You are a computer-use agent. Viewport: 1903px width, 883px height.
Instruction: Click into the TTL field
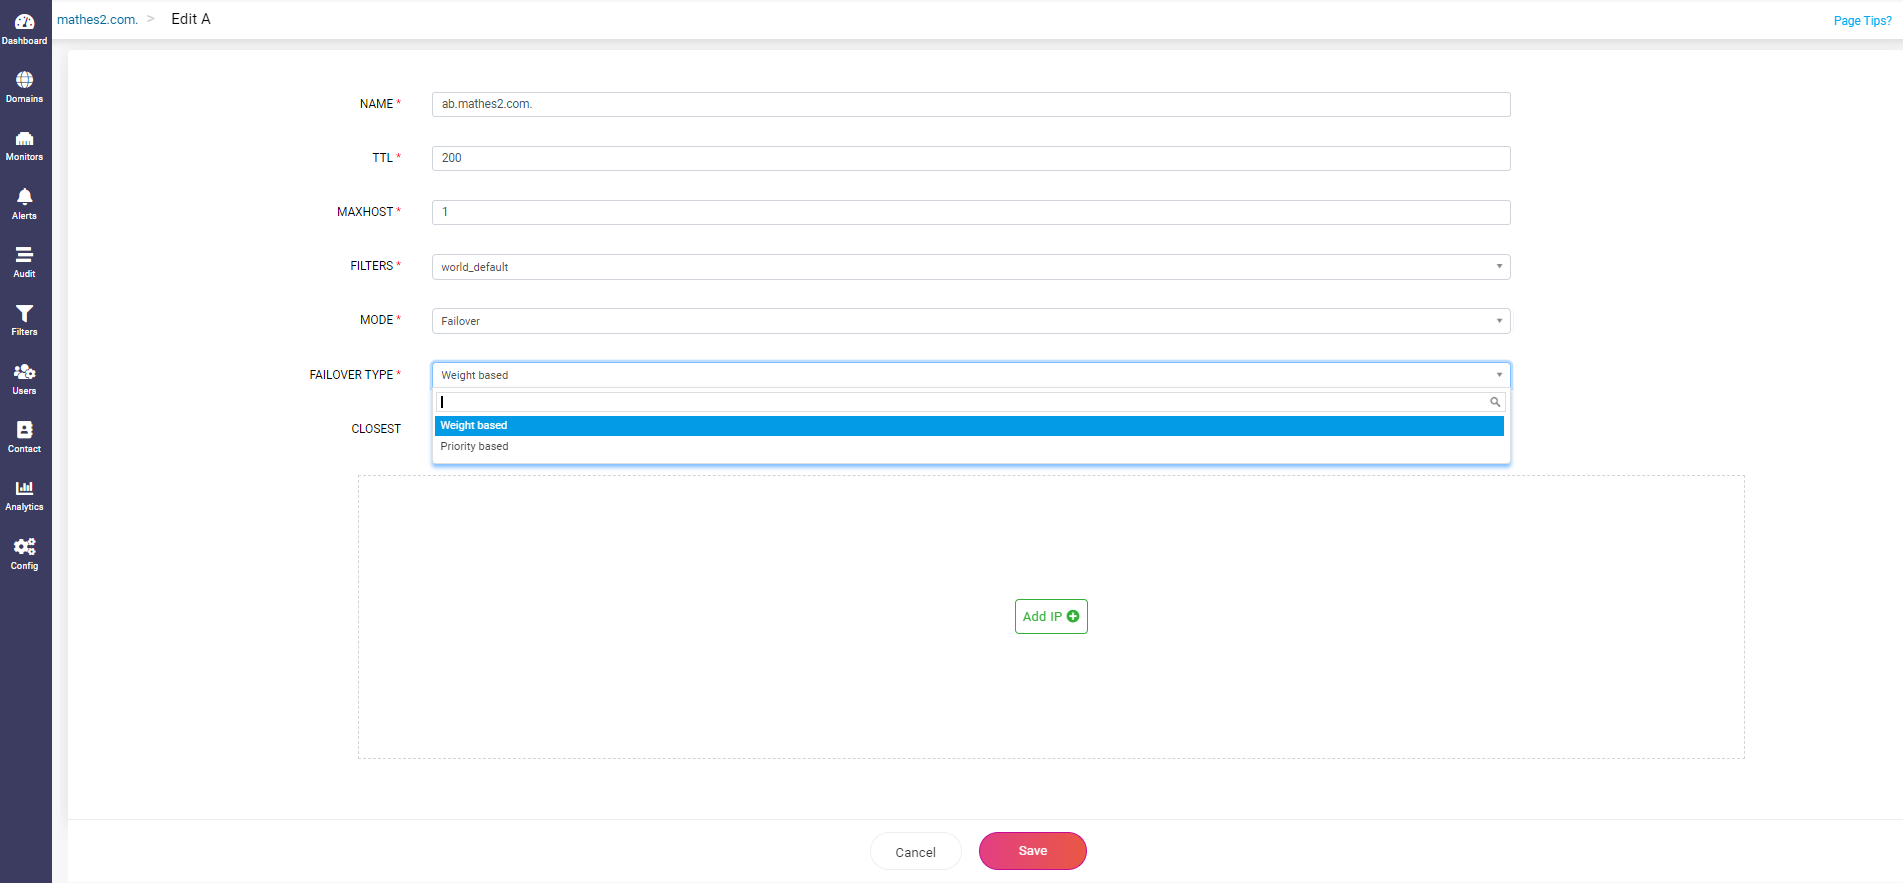(971, 158)
